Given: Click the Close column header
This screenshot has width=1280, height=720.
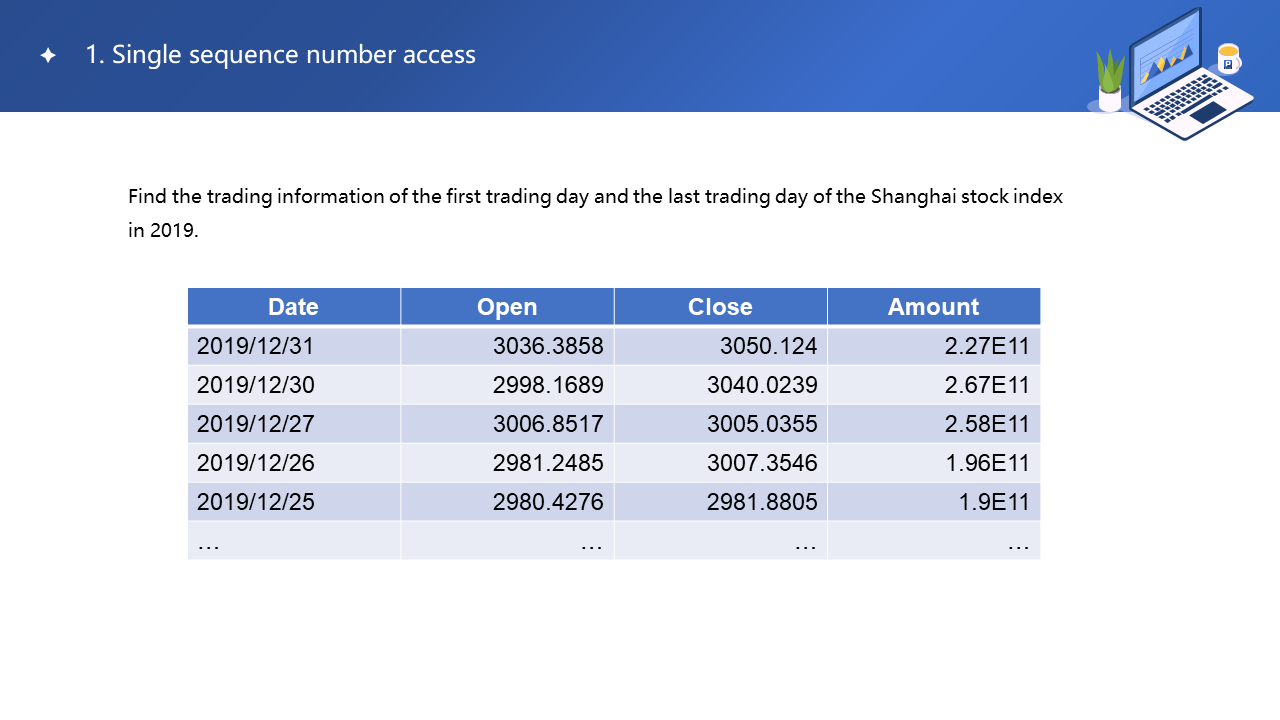Looking at the screenshot, I should (720, 307).
